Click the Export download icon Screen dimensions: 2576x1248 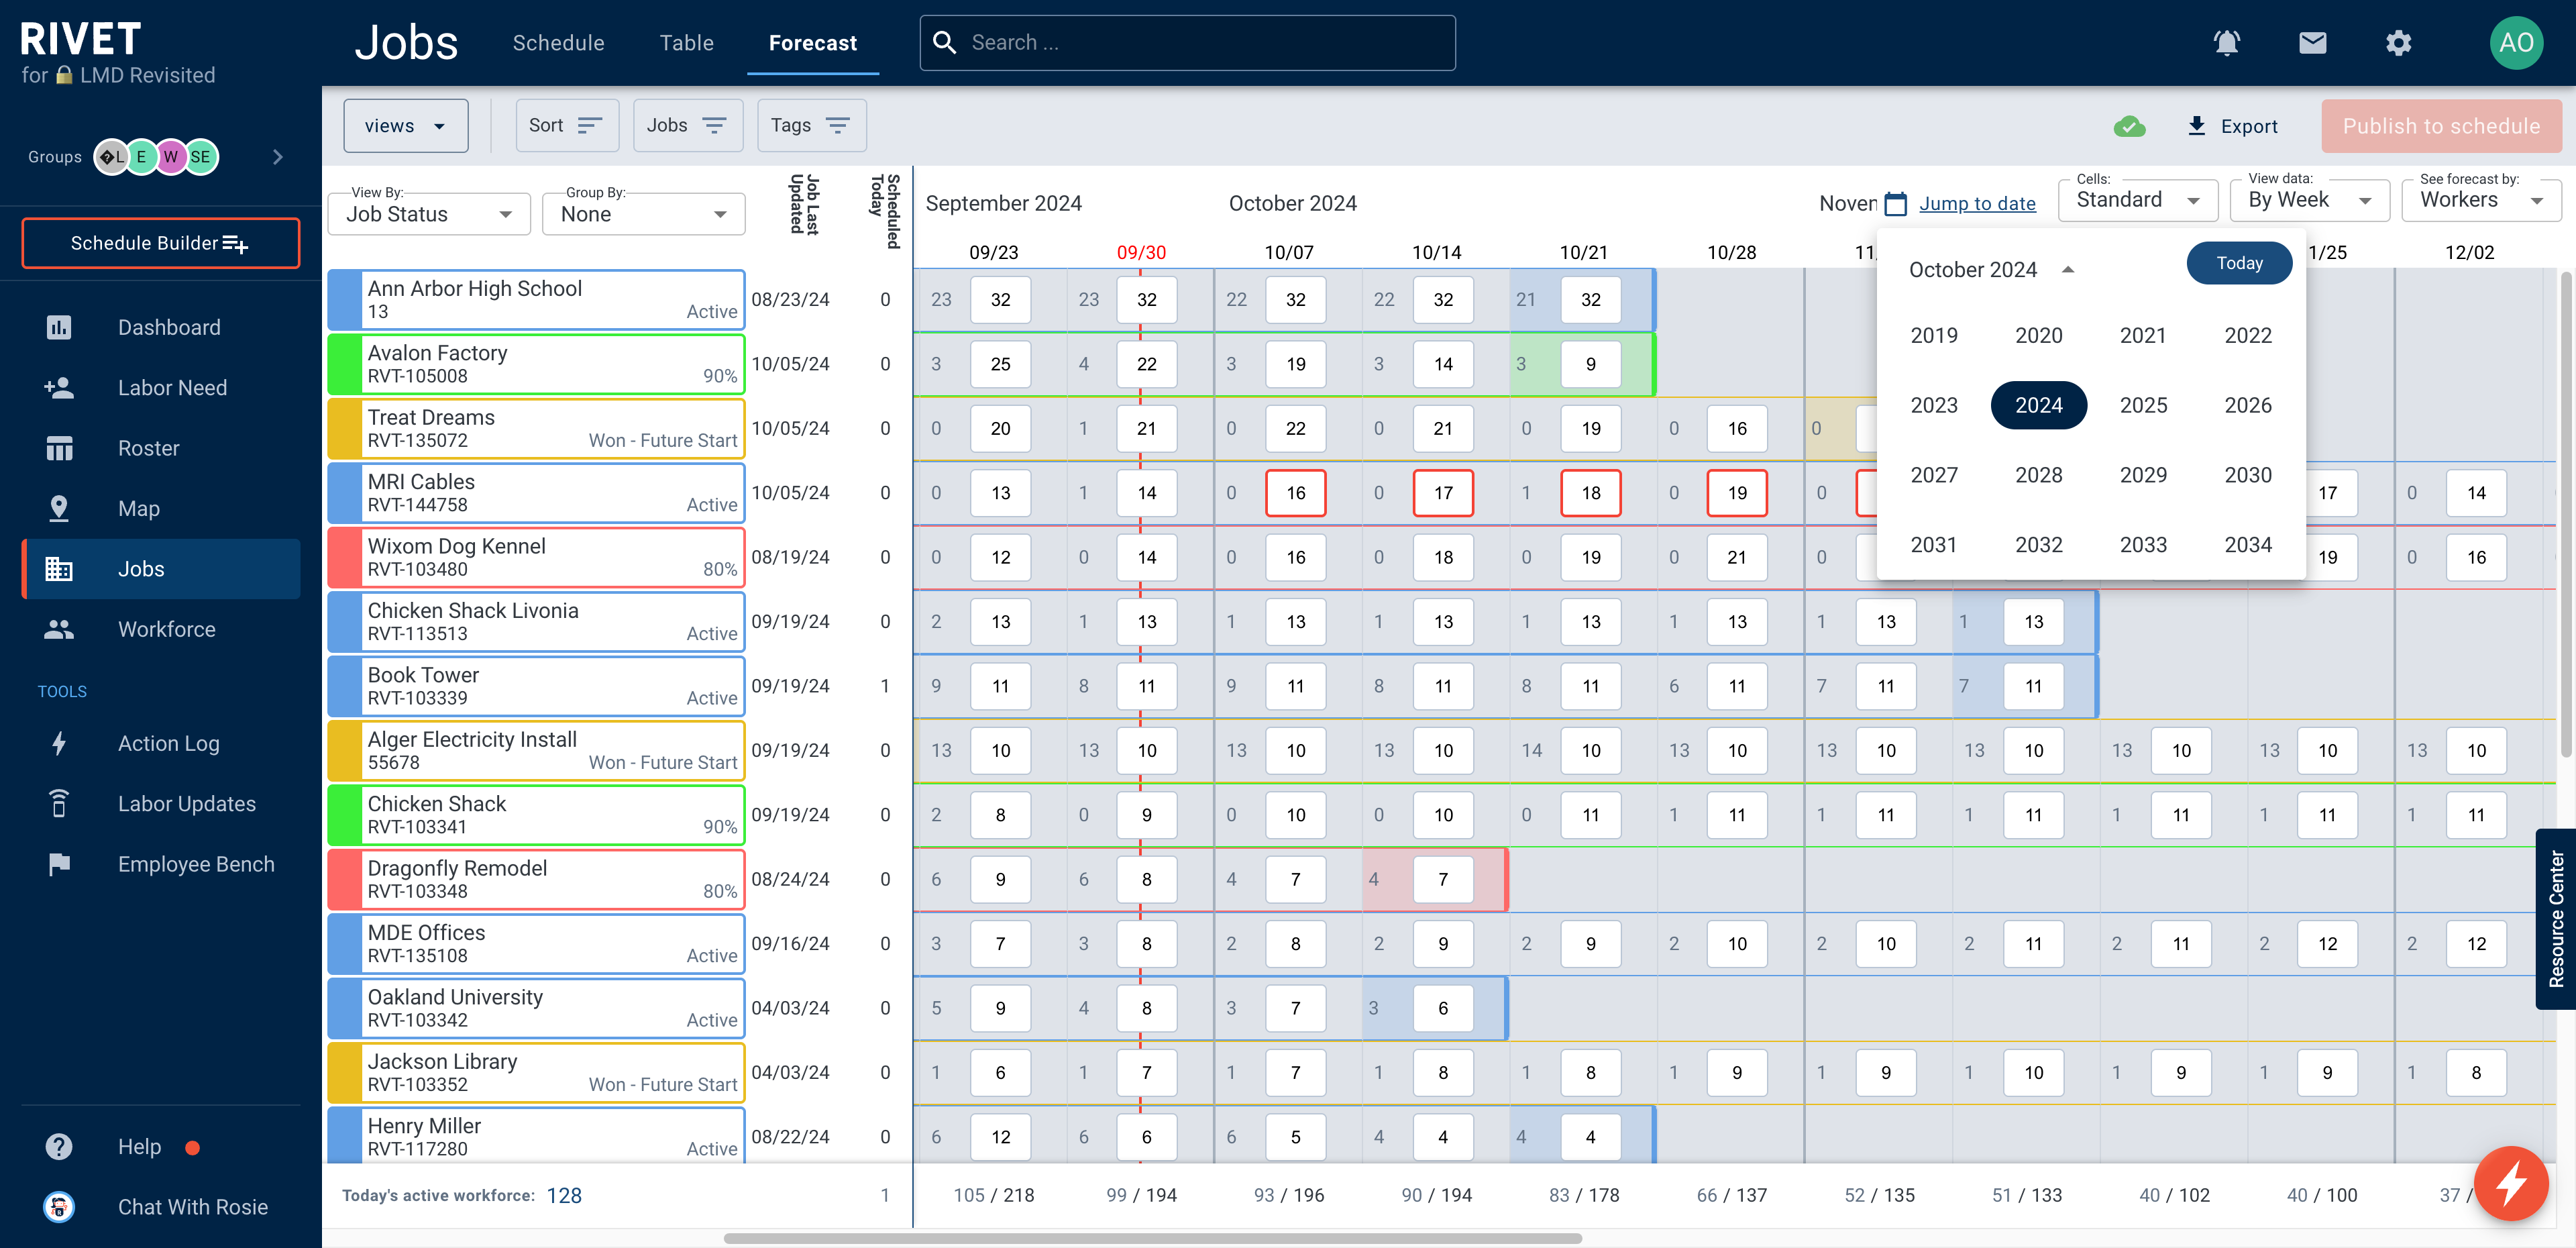tap(2196, 126)
